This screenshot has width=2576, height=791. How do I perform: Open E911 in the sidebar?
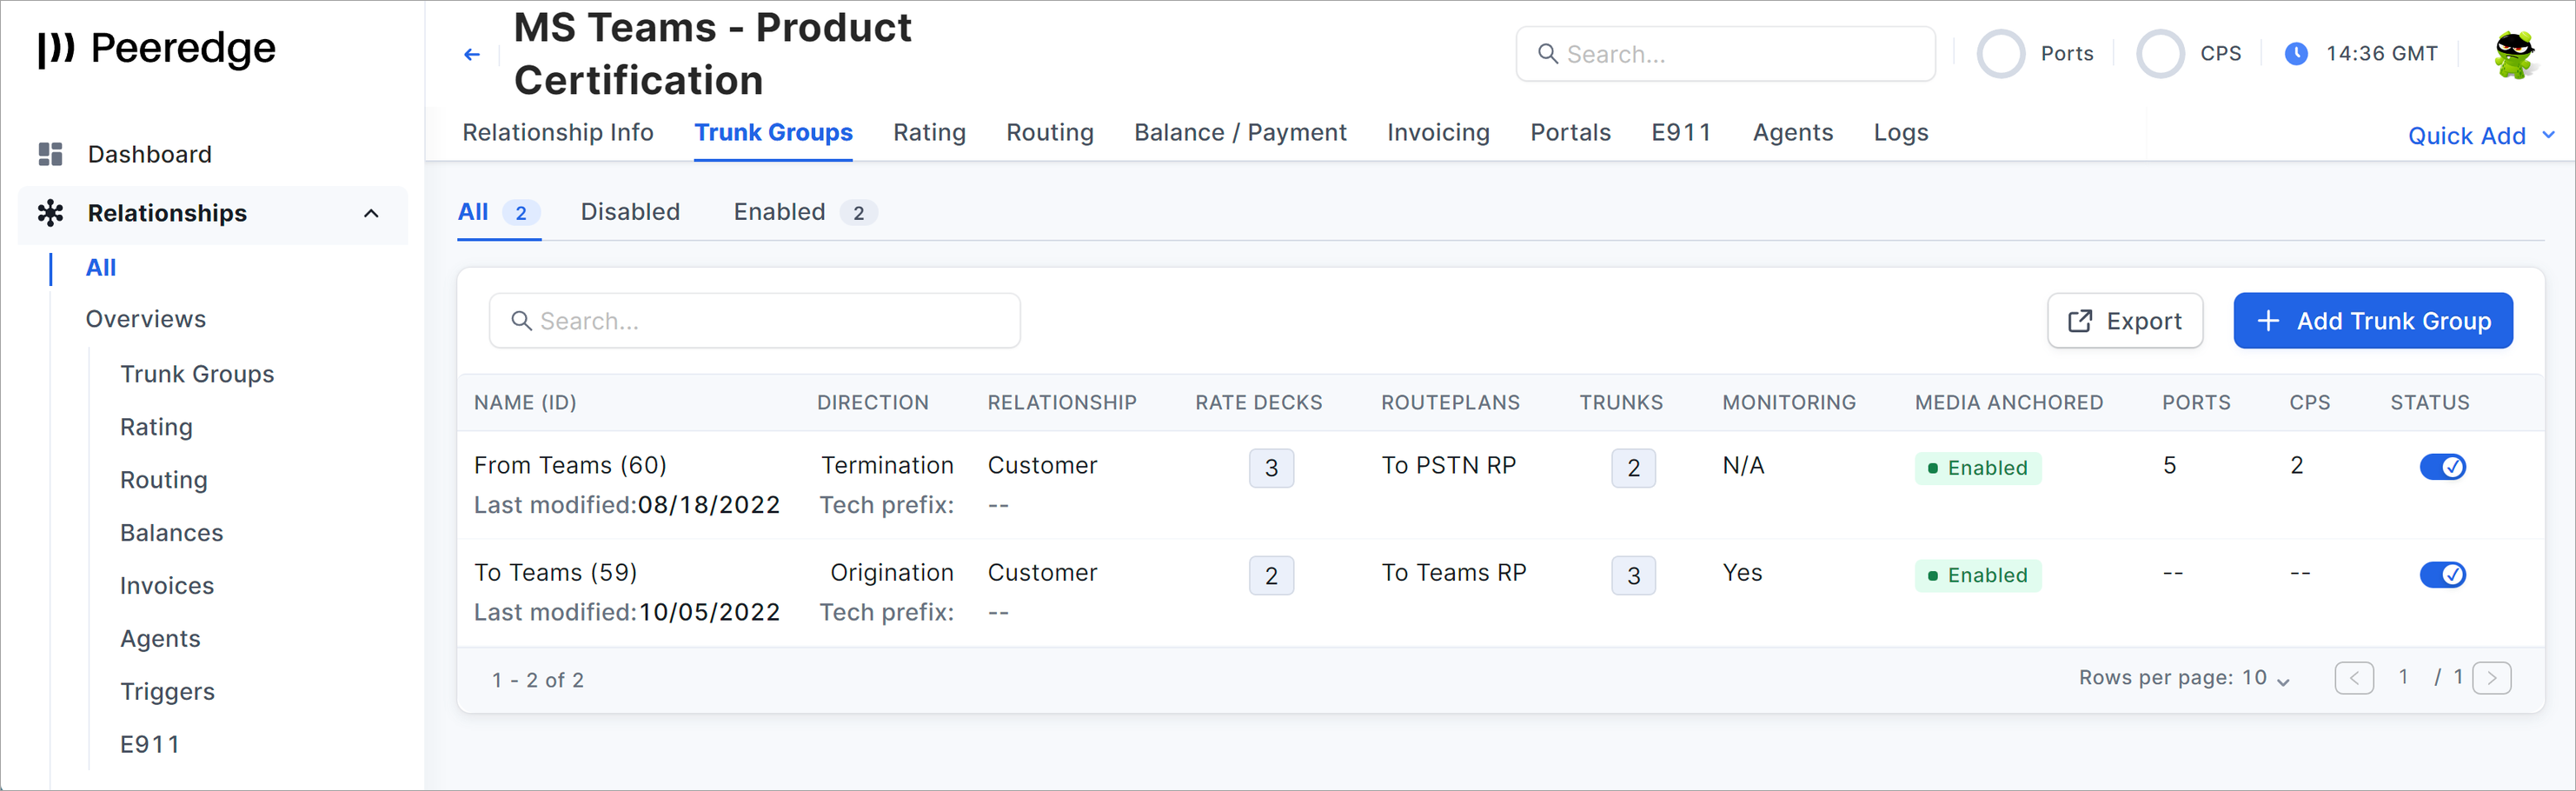coord(150,745)
